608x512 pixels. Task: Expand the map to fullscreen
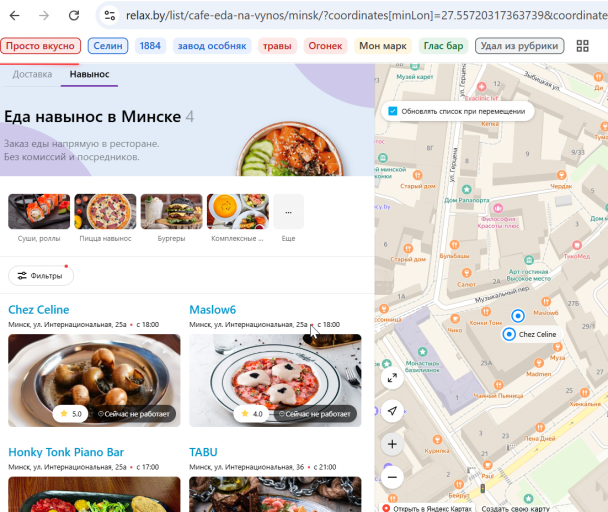click(x=392, y=377)
